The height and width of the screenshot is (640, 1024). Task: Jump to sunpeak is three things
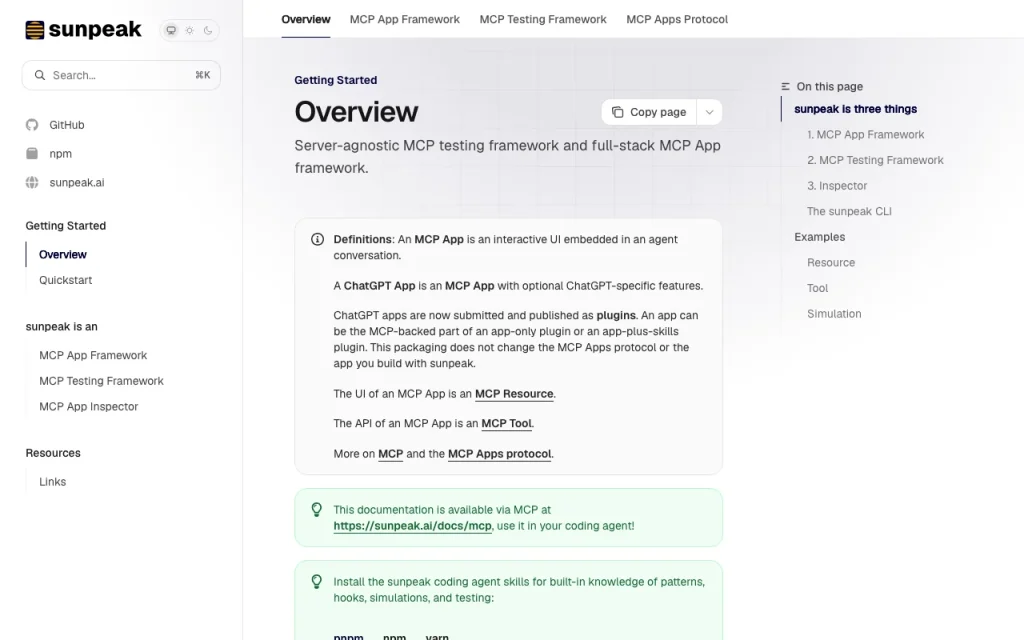coord(856,109)
